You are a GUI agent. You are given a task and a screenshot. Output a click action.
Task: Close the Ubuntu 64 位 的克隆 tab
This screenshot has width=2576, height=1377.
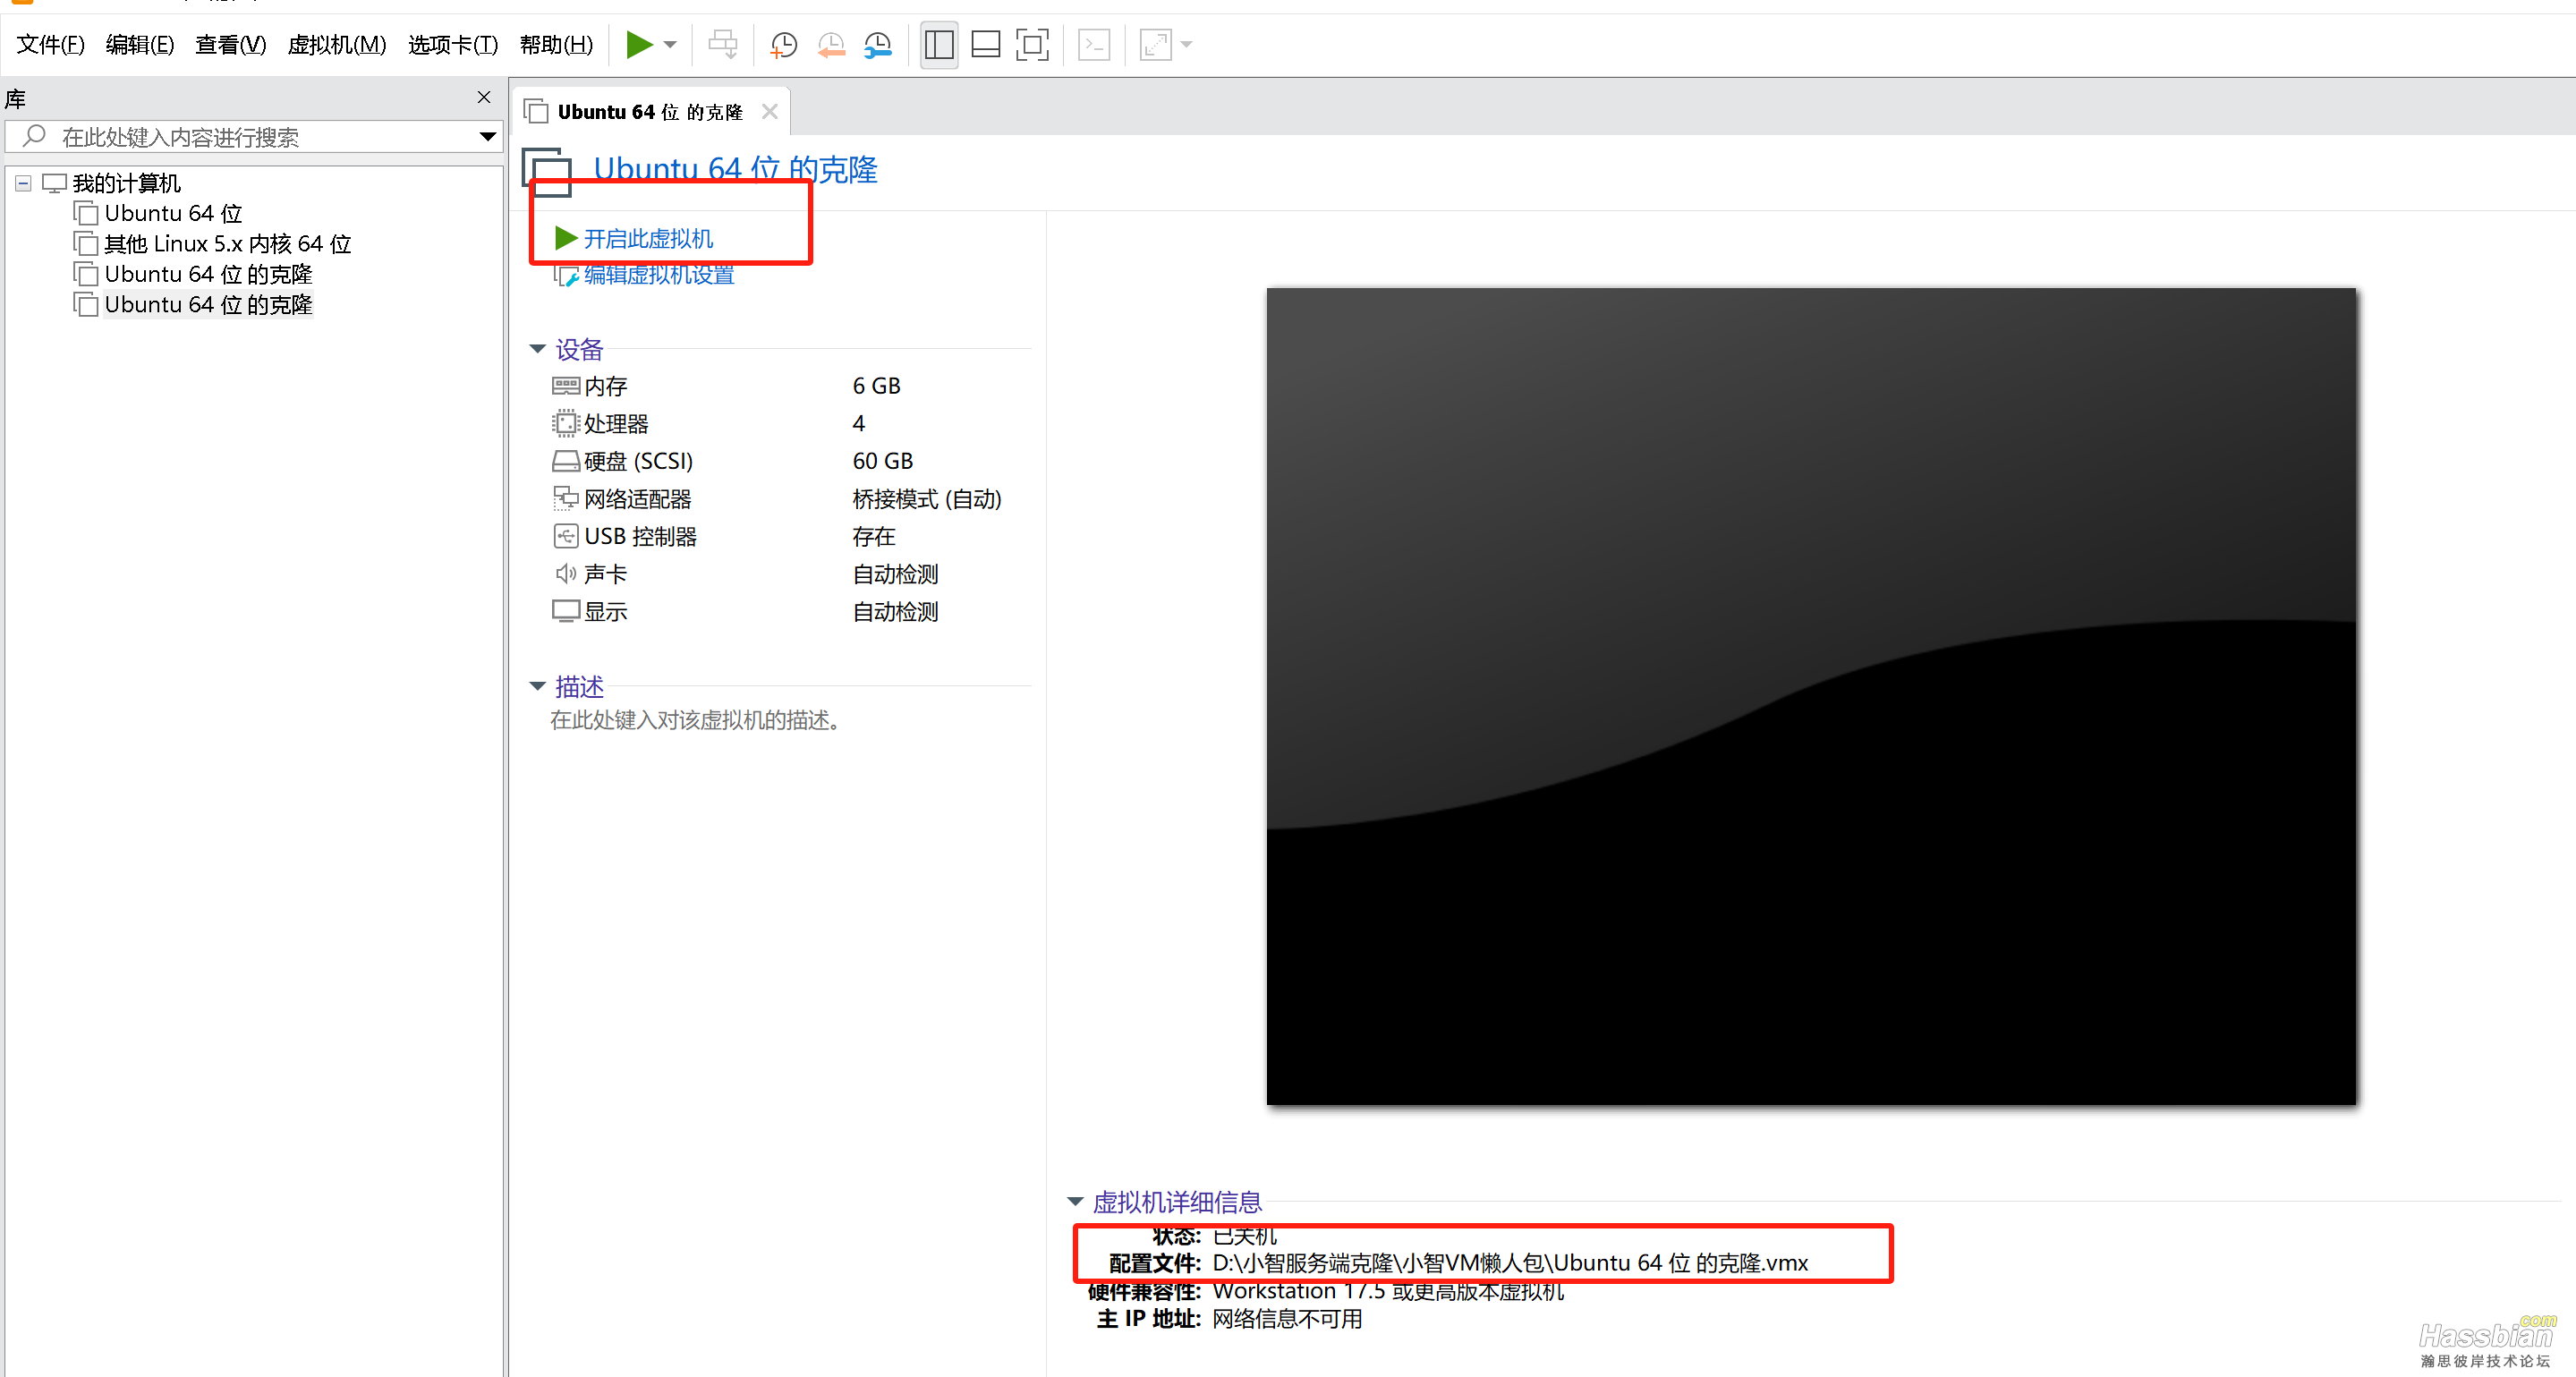[x=770, y=111]
